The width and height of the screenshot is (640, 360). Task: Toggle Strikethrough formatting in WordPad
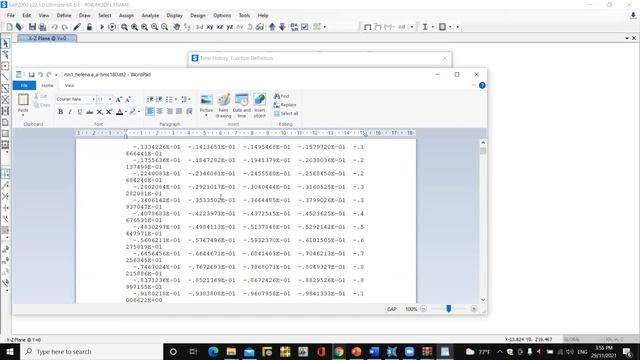tap(90, 111)
